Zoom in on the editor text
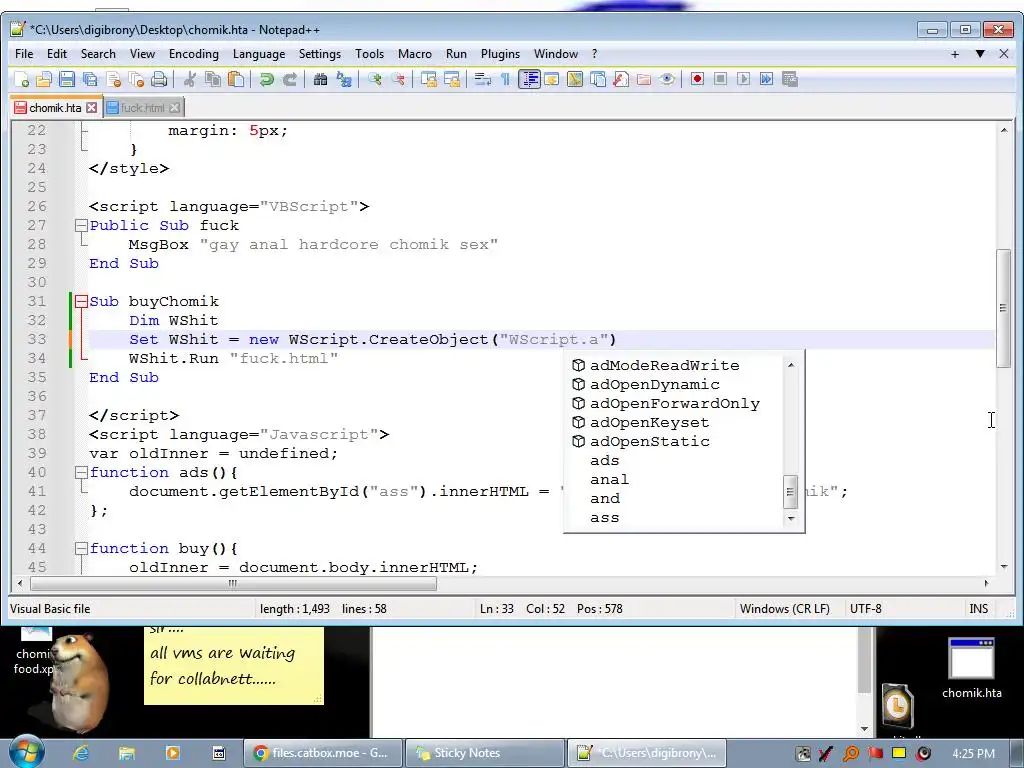 [374, 80]
